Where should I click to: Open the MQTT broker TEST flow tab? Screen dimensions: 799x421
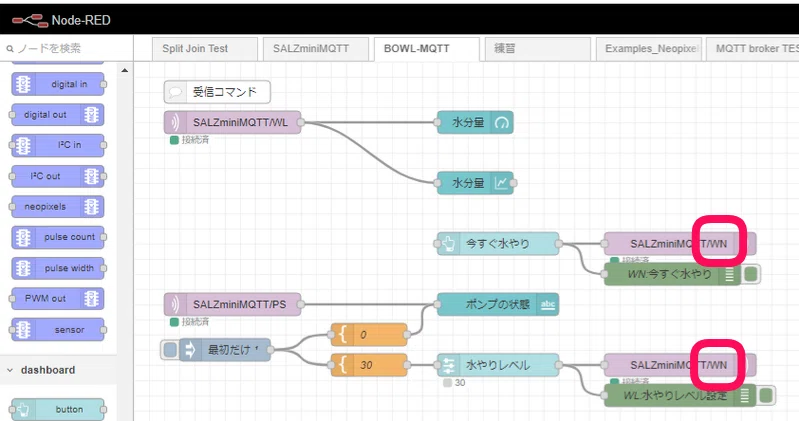(753, 49)
